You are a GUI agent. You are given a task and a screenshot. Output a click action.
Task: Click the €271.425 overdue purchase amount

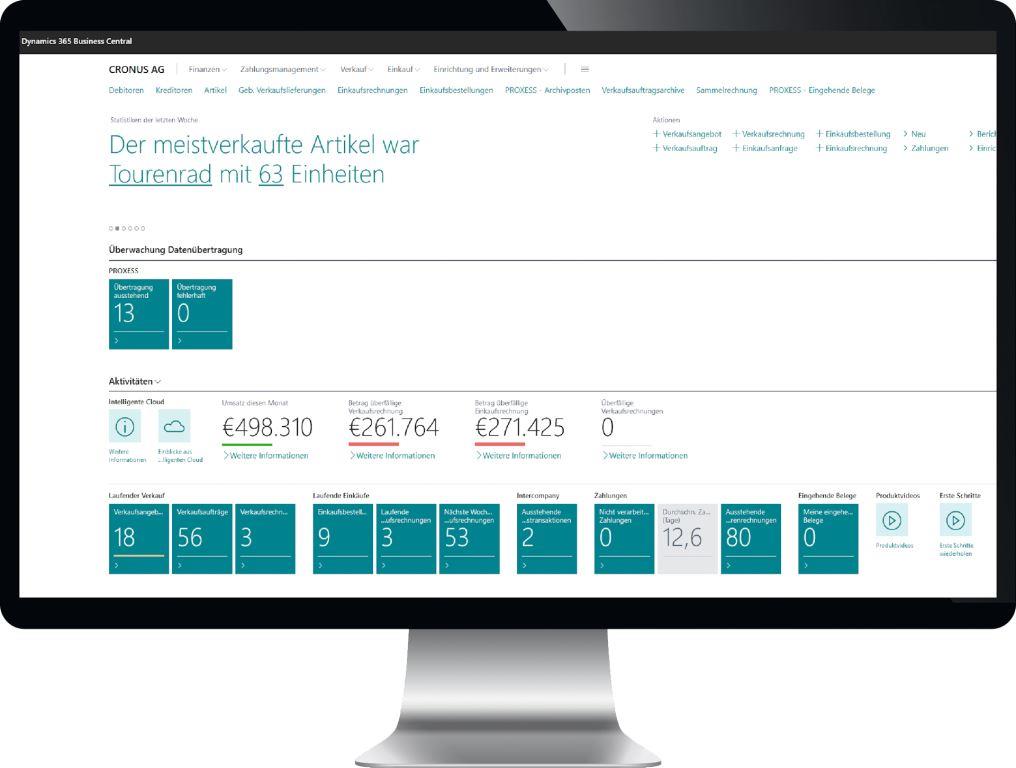(x=520, y=428)
